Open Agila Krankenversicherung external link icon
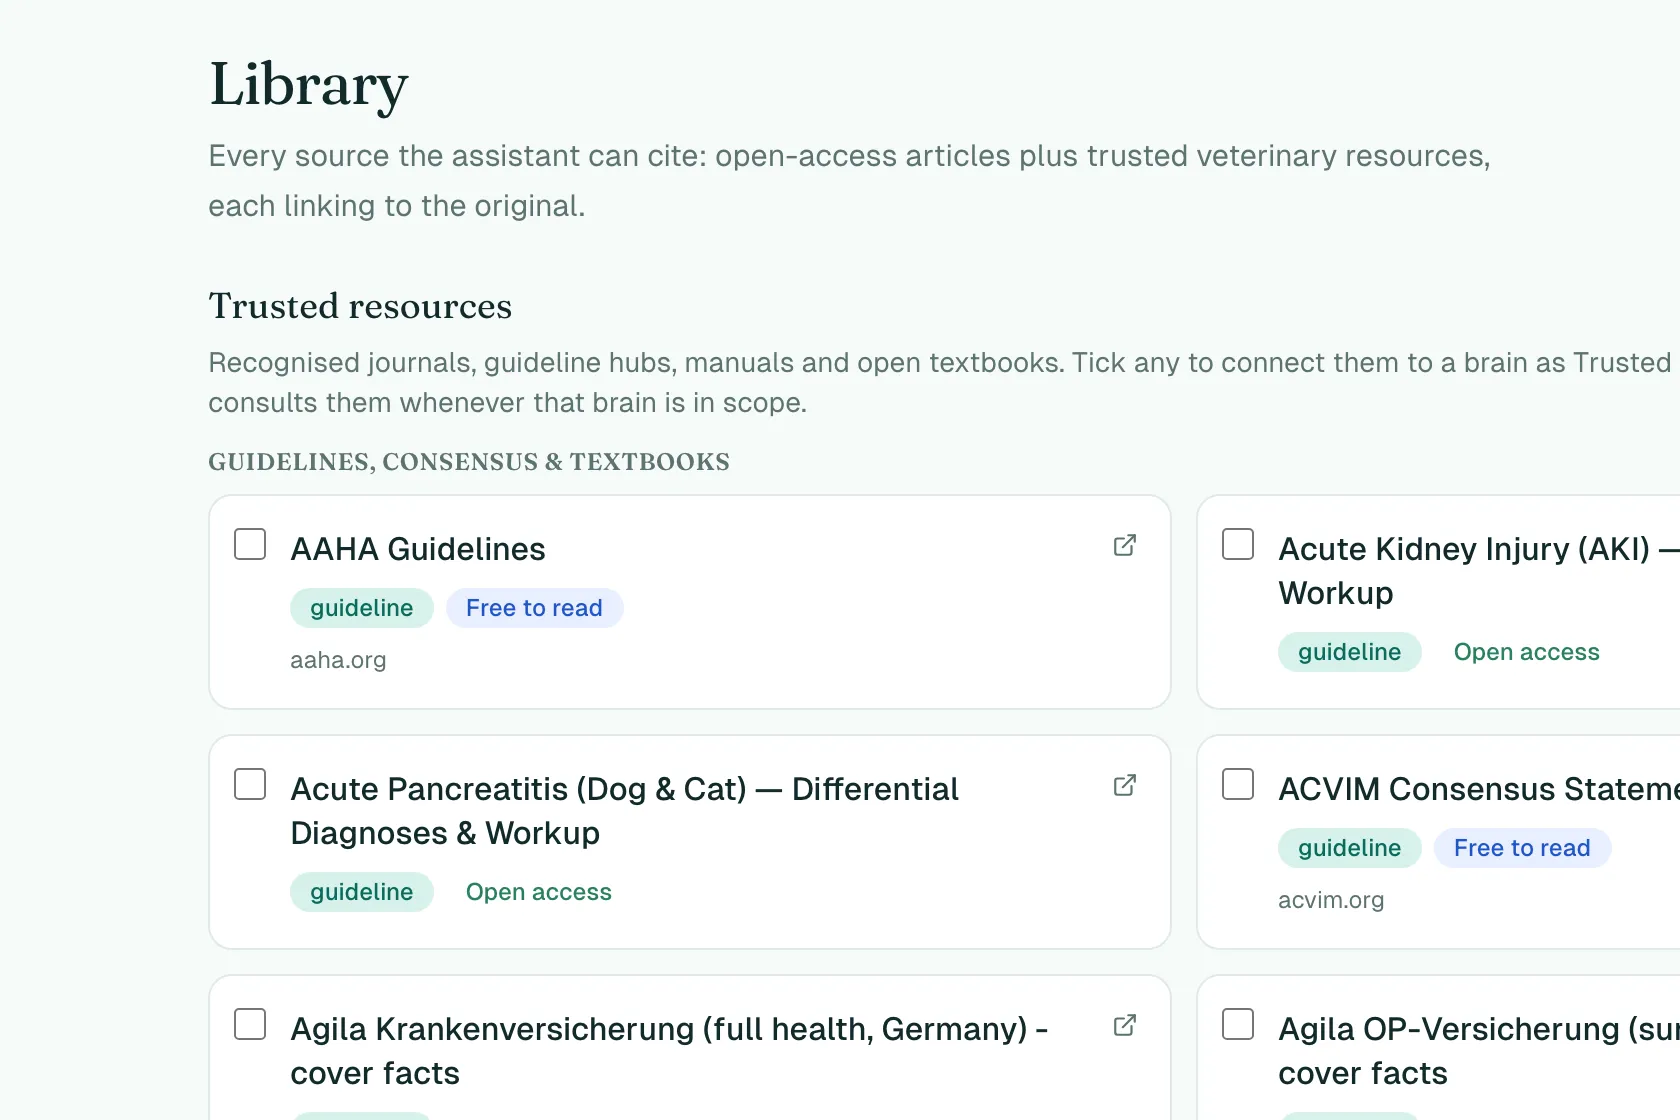Image resolution: width=1680 pixels, height=1120 pixels. (1125, 1025)
